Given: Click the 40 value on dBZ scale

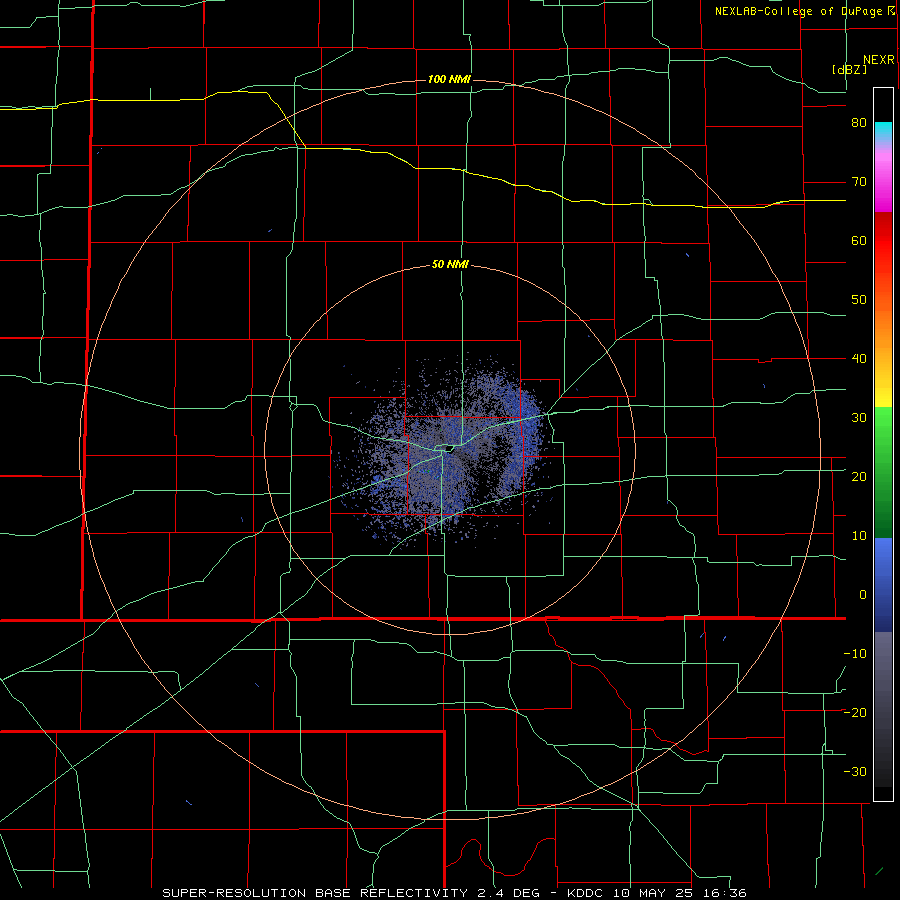Looking at the screenshot, I should point(859,359).
